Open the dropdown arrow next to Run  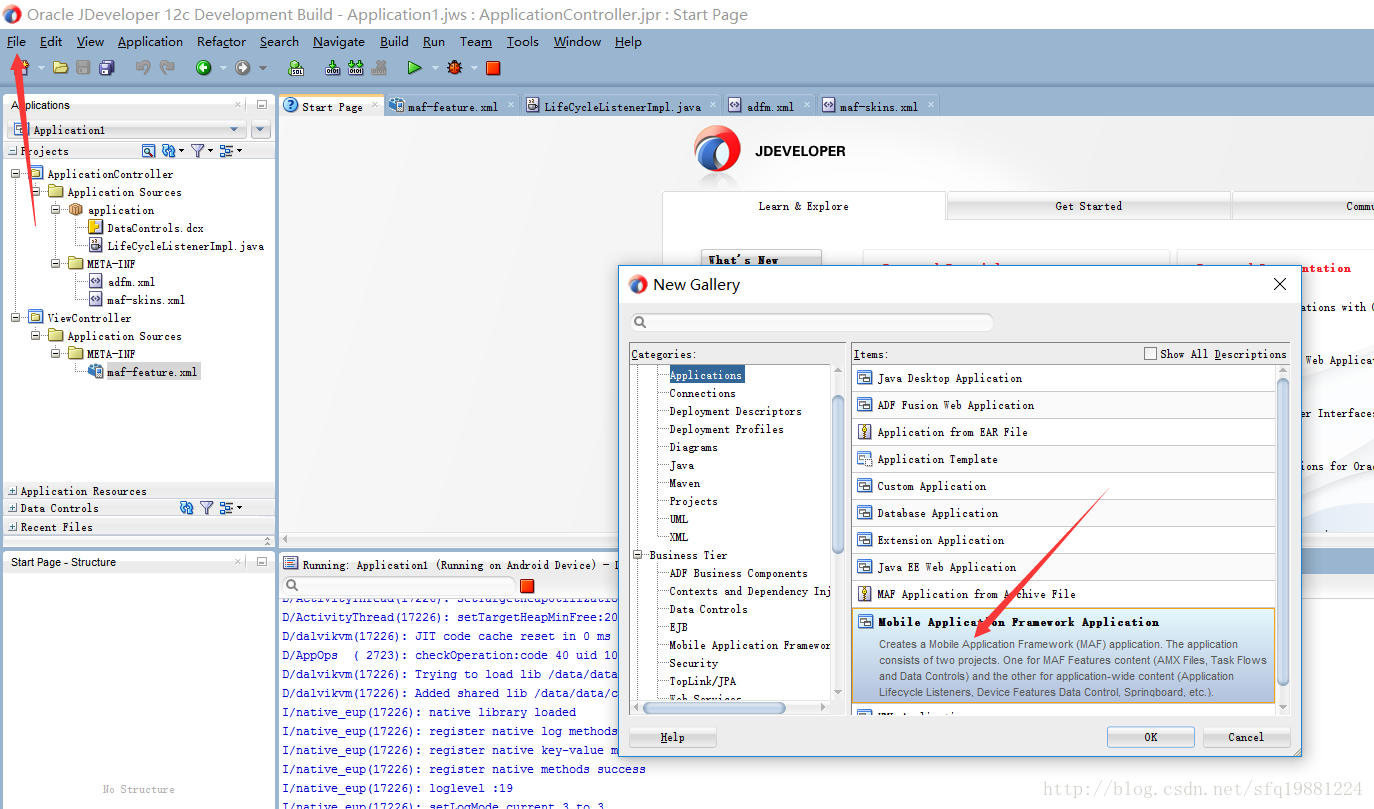click(435, 68)
